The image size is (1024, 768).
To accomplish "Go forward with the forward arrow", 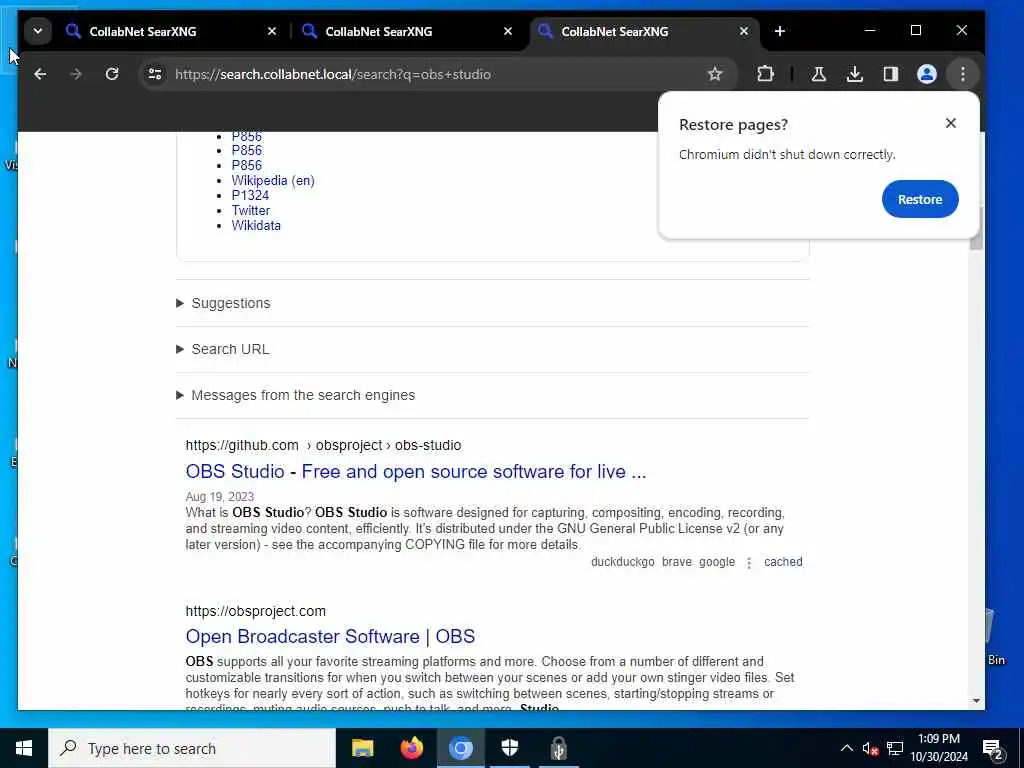I will pyautogui.click(x=76, y=74).
